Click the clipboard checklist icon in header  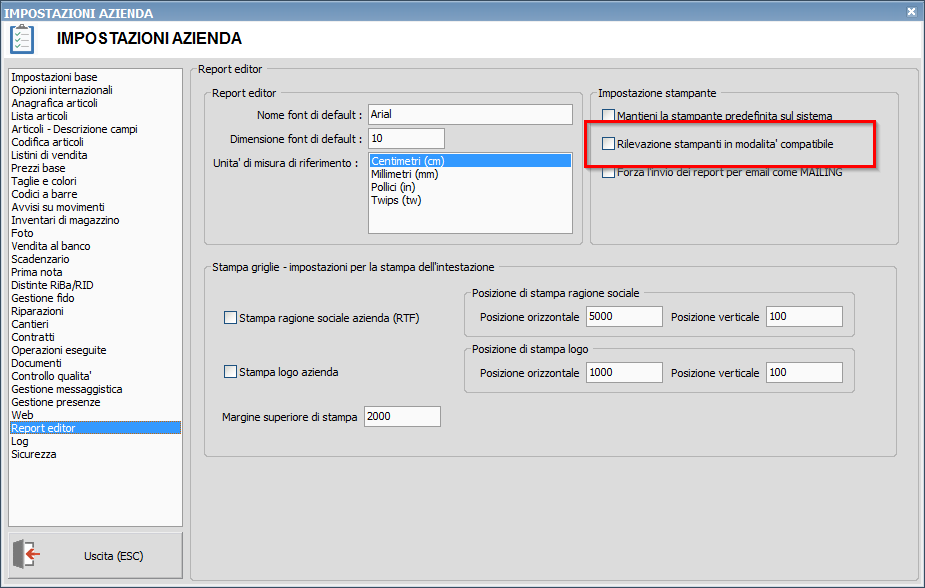tap(22, 39)
